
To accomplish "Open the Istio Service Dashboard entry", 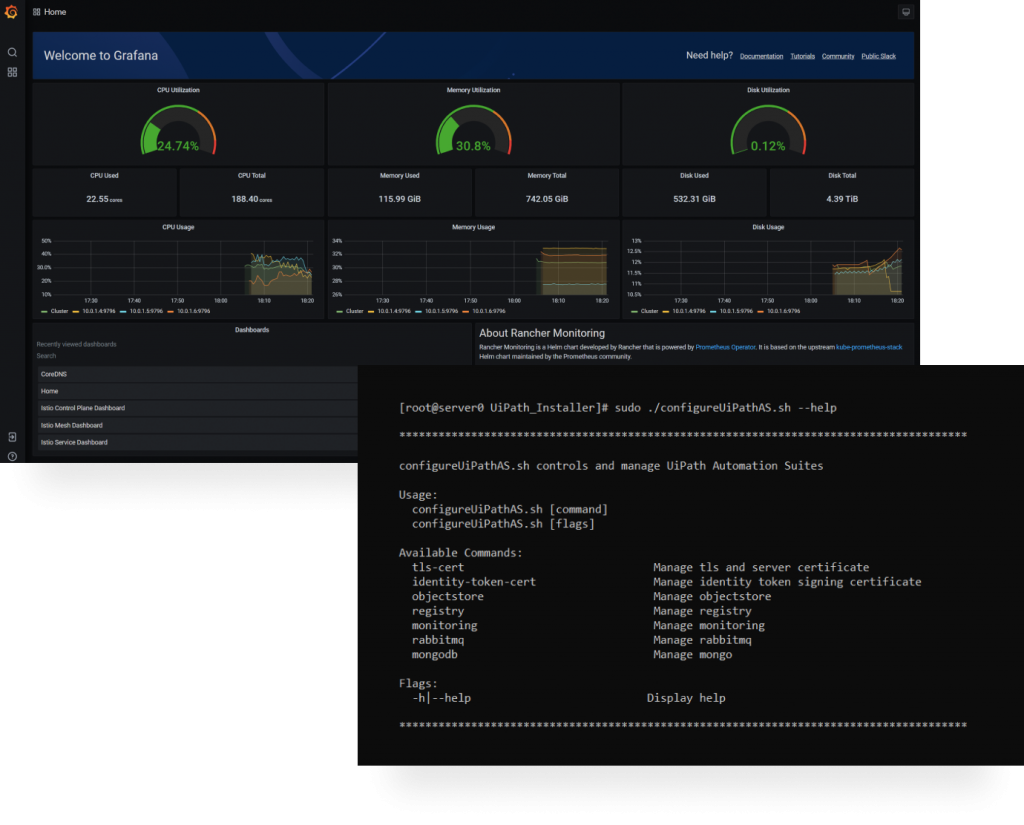I will coord(197,442).
